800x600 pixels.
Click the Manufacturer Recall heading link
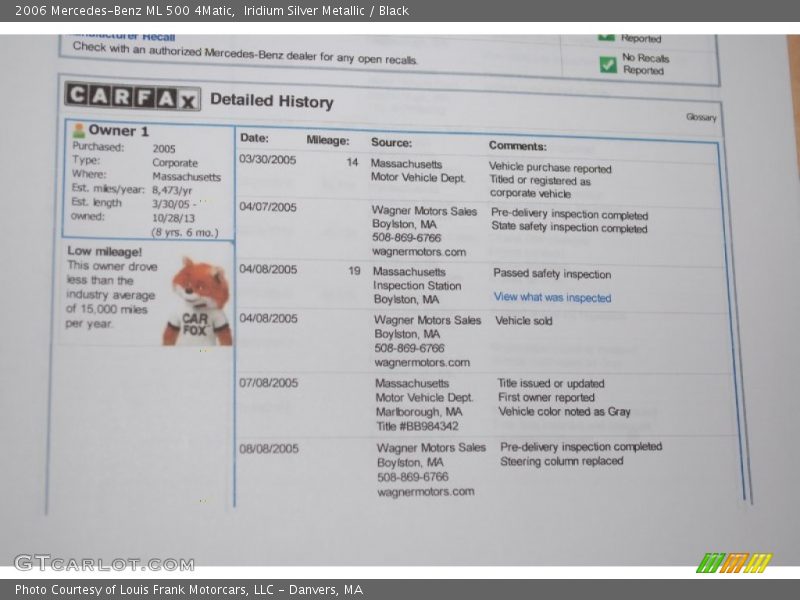coord(124,37)
